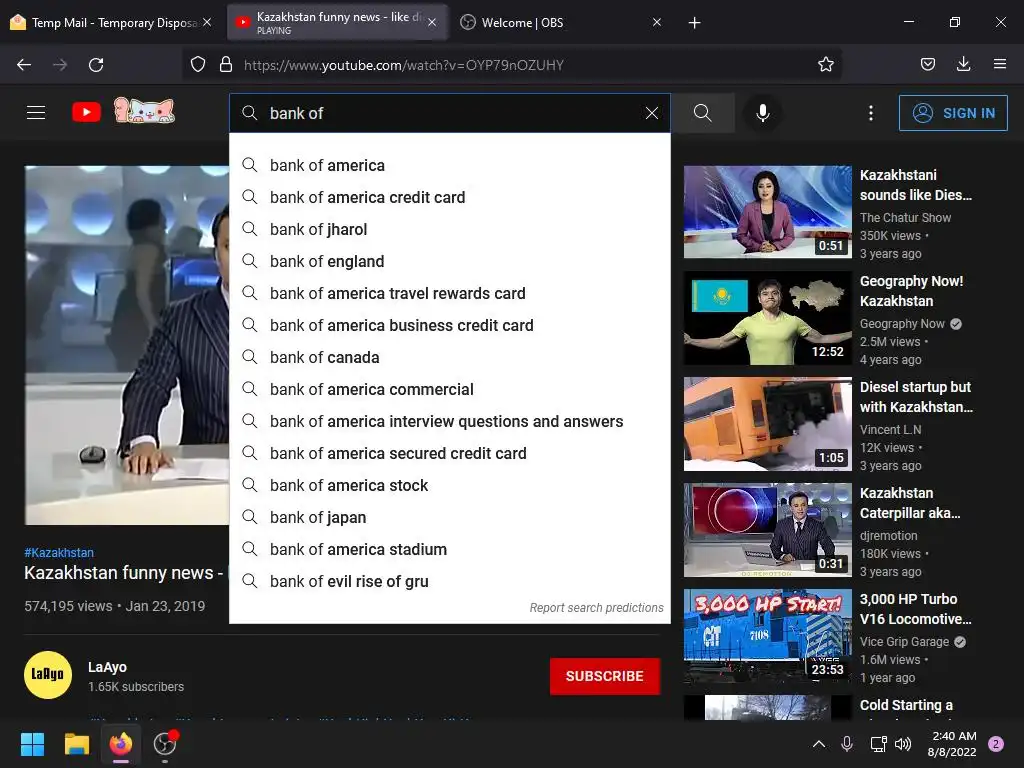Open Diesel startup orange train thumbnail
Image resolution: width=1024 pixels, height=768 pixels.
[767, 424]
